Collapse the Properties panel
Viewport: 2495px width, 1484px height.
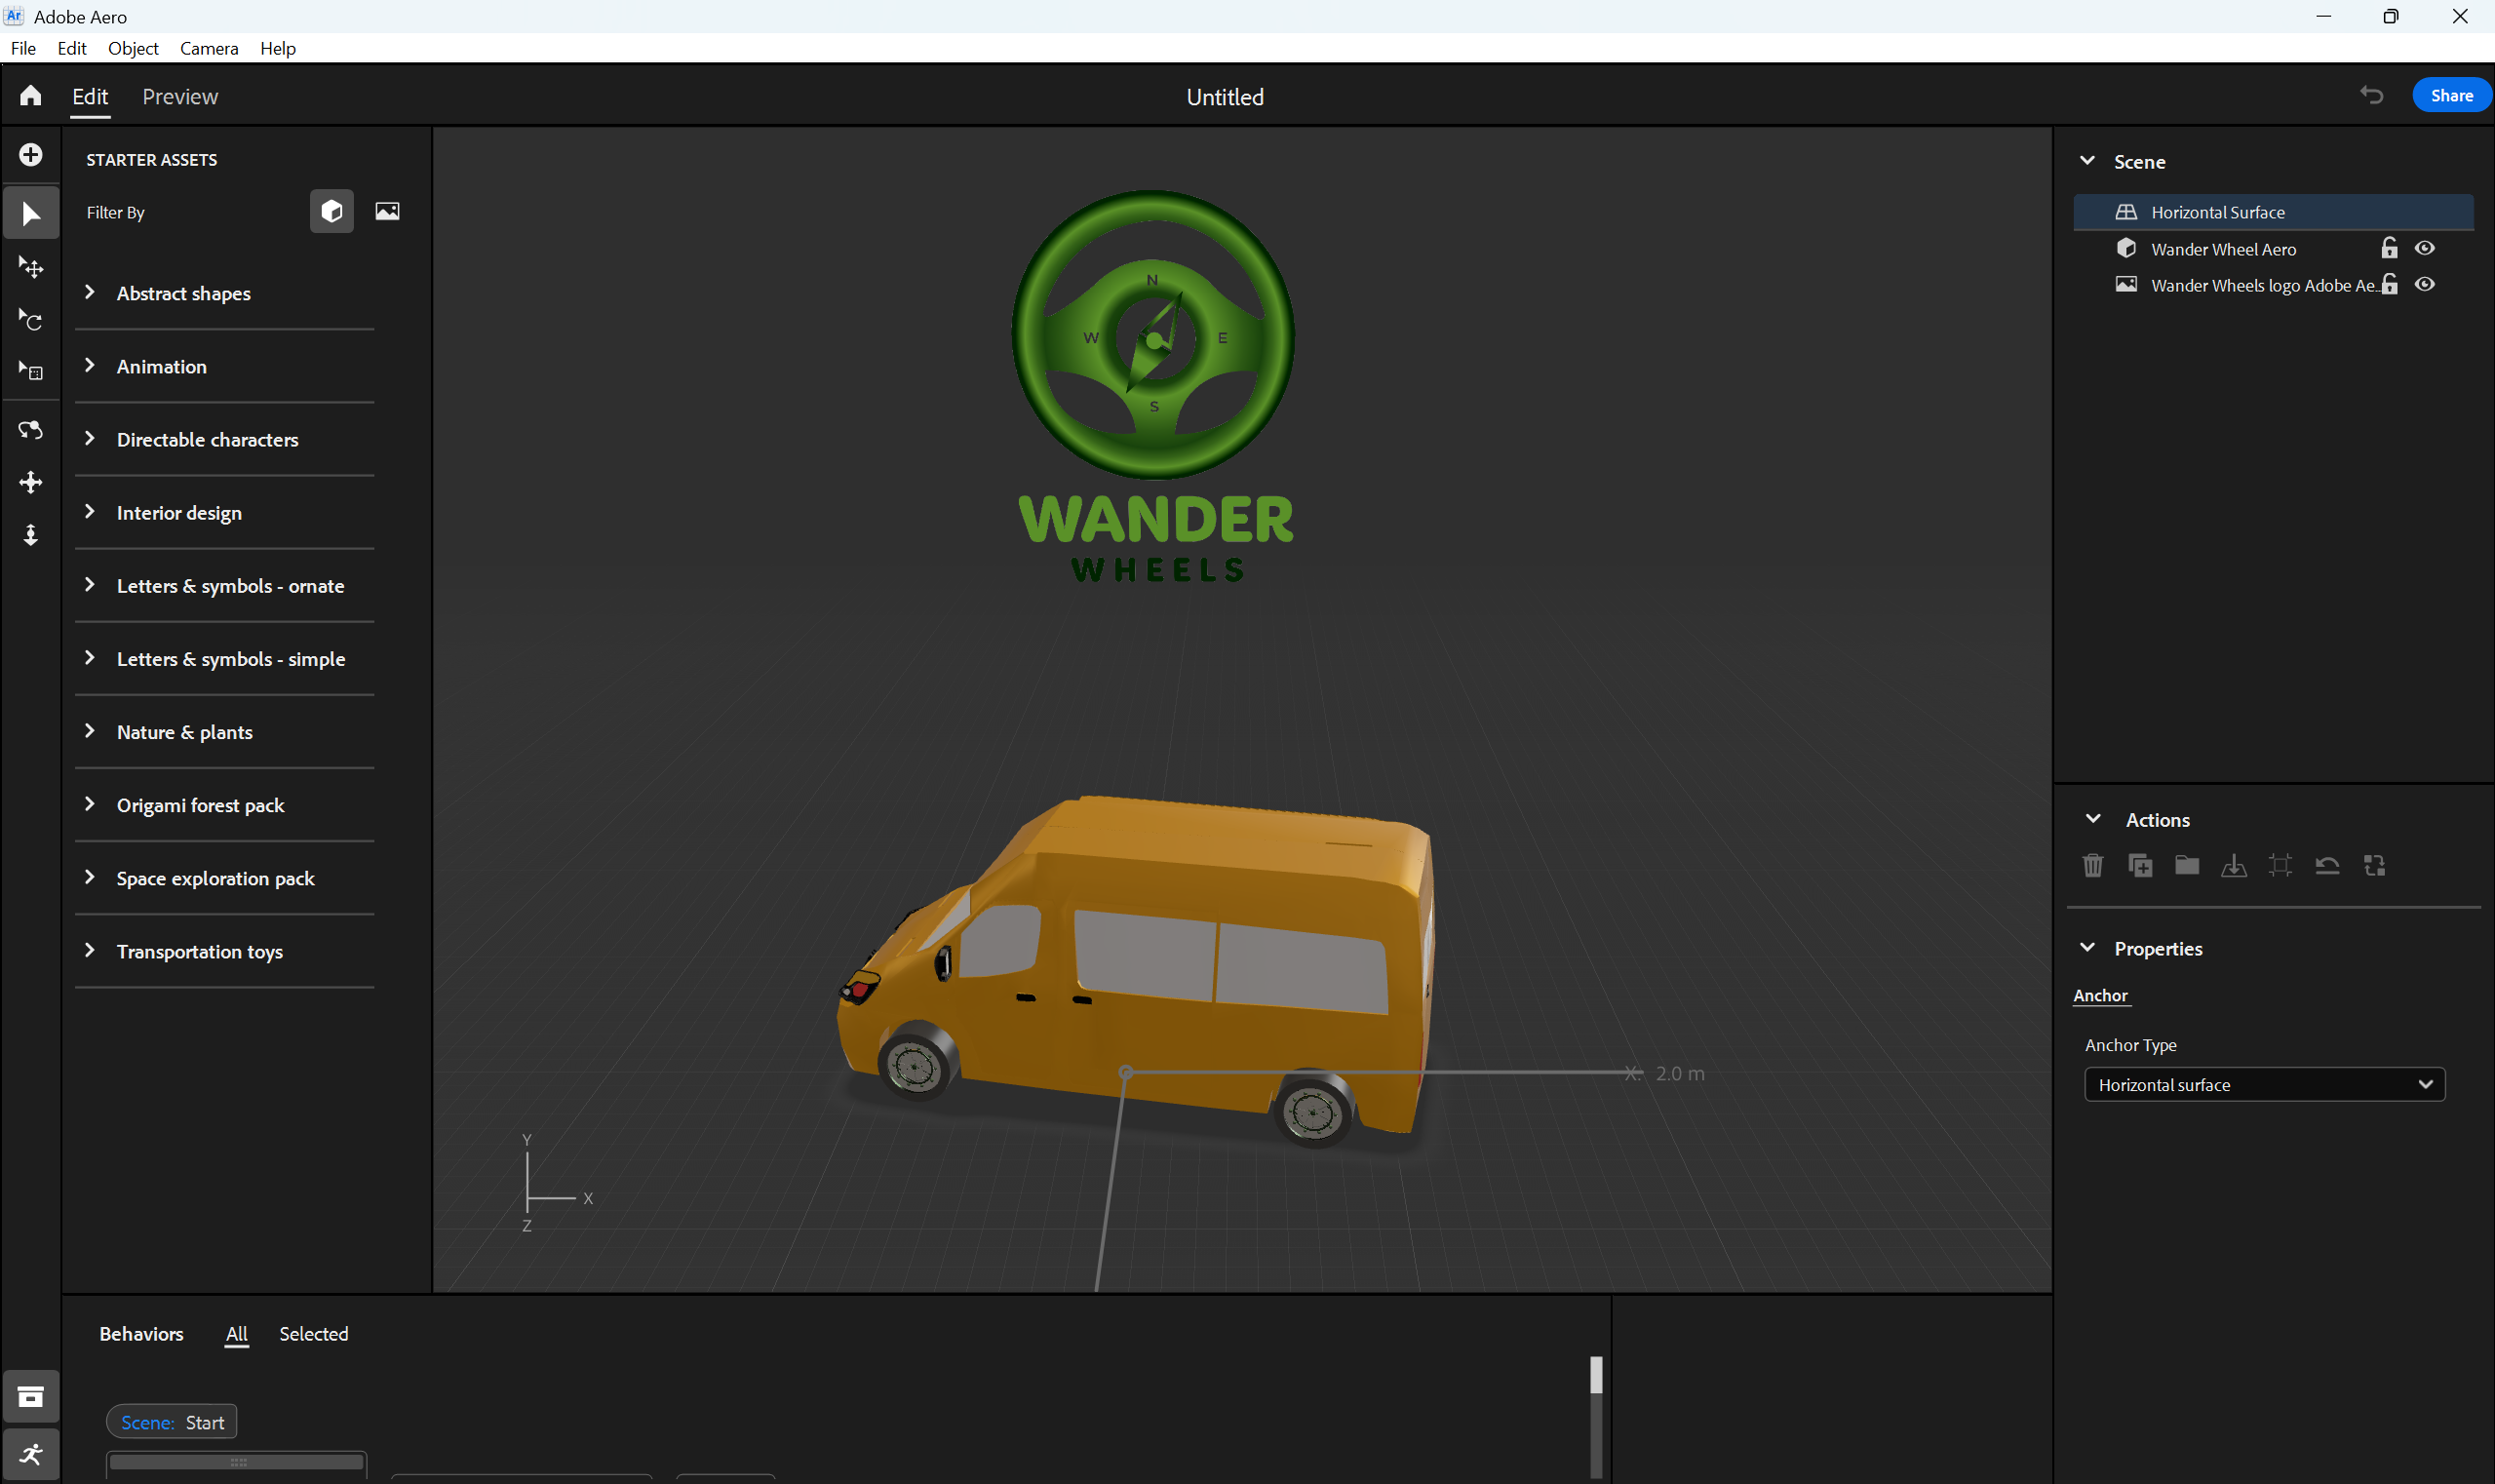coord(2087,947)
